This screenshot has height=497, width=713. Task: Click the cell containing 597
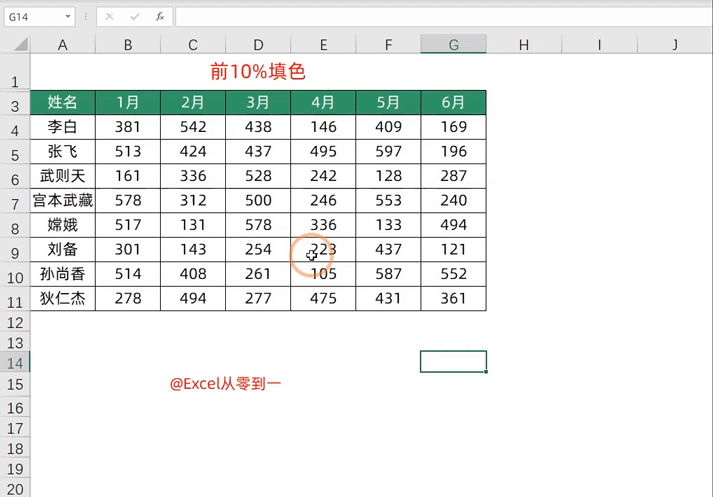coord(388,151)
